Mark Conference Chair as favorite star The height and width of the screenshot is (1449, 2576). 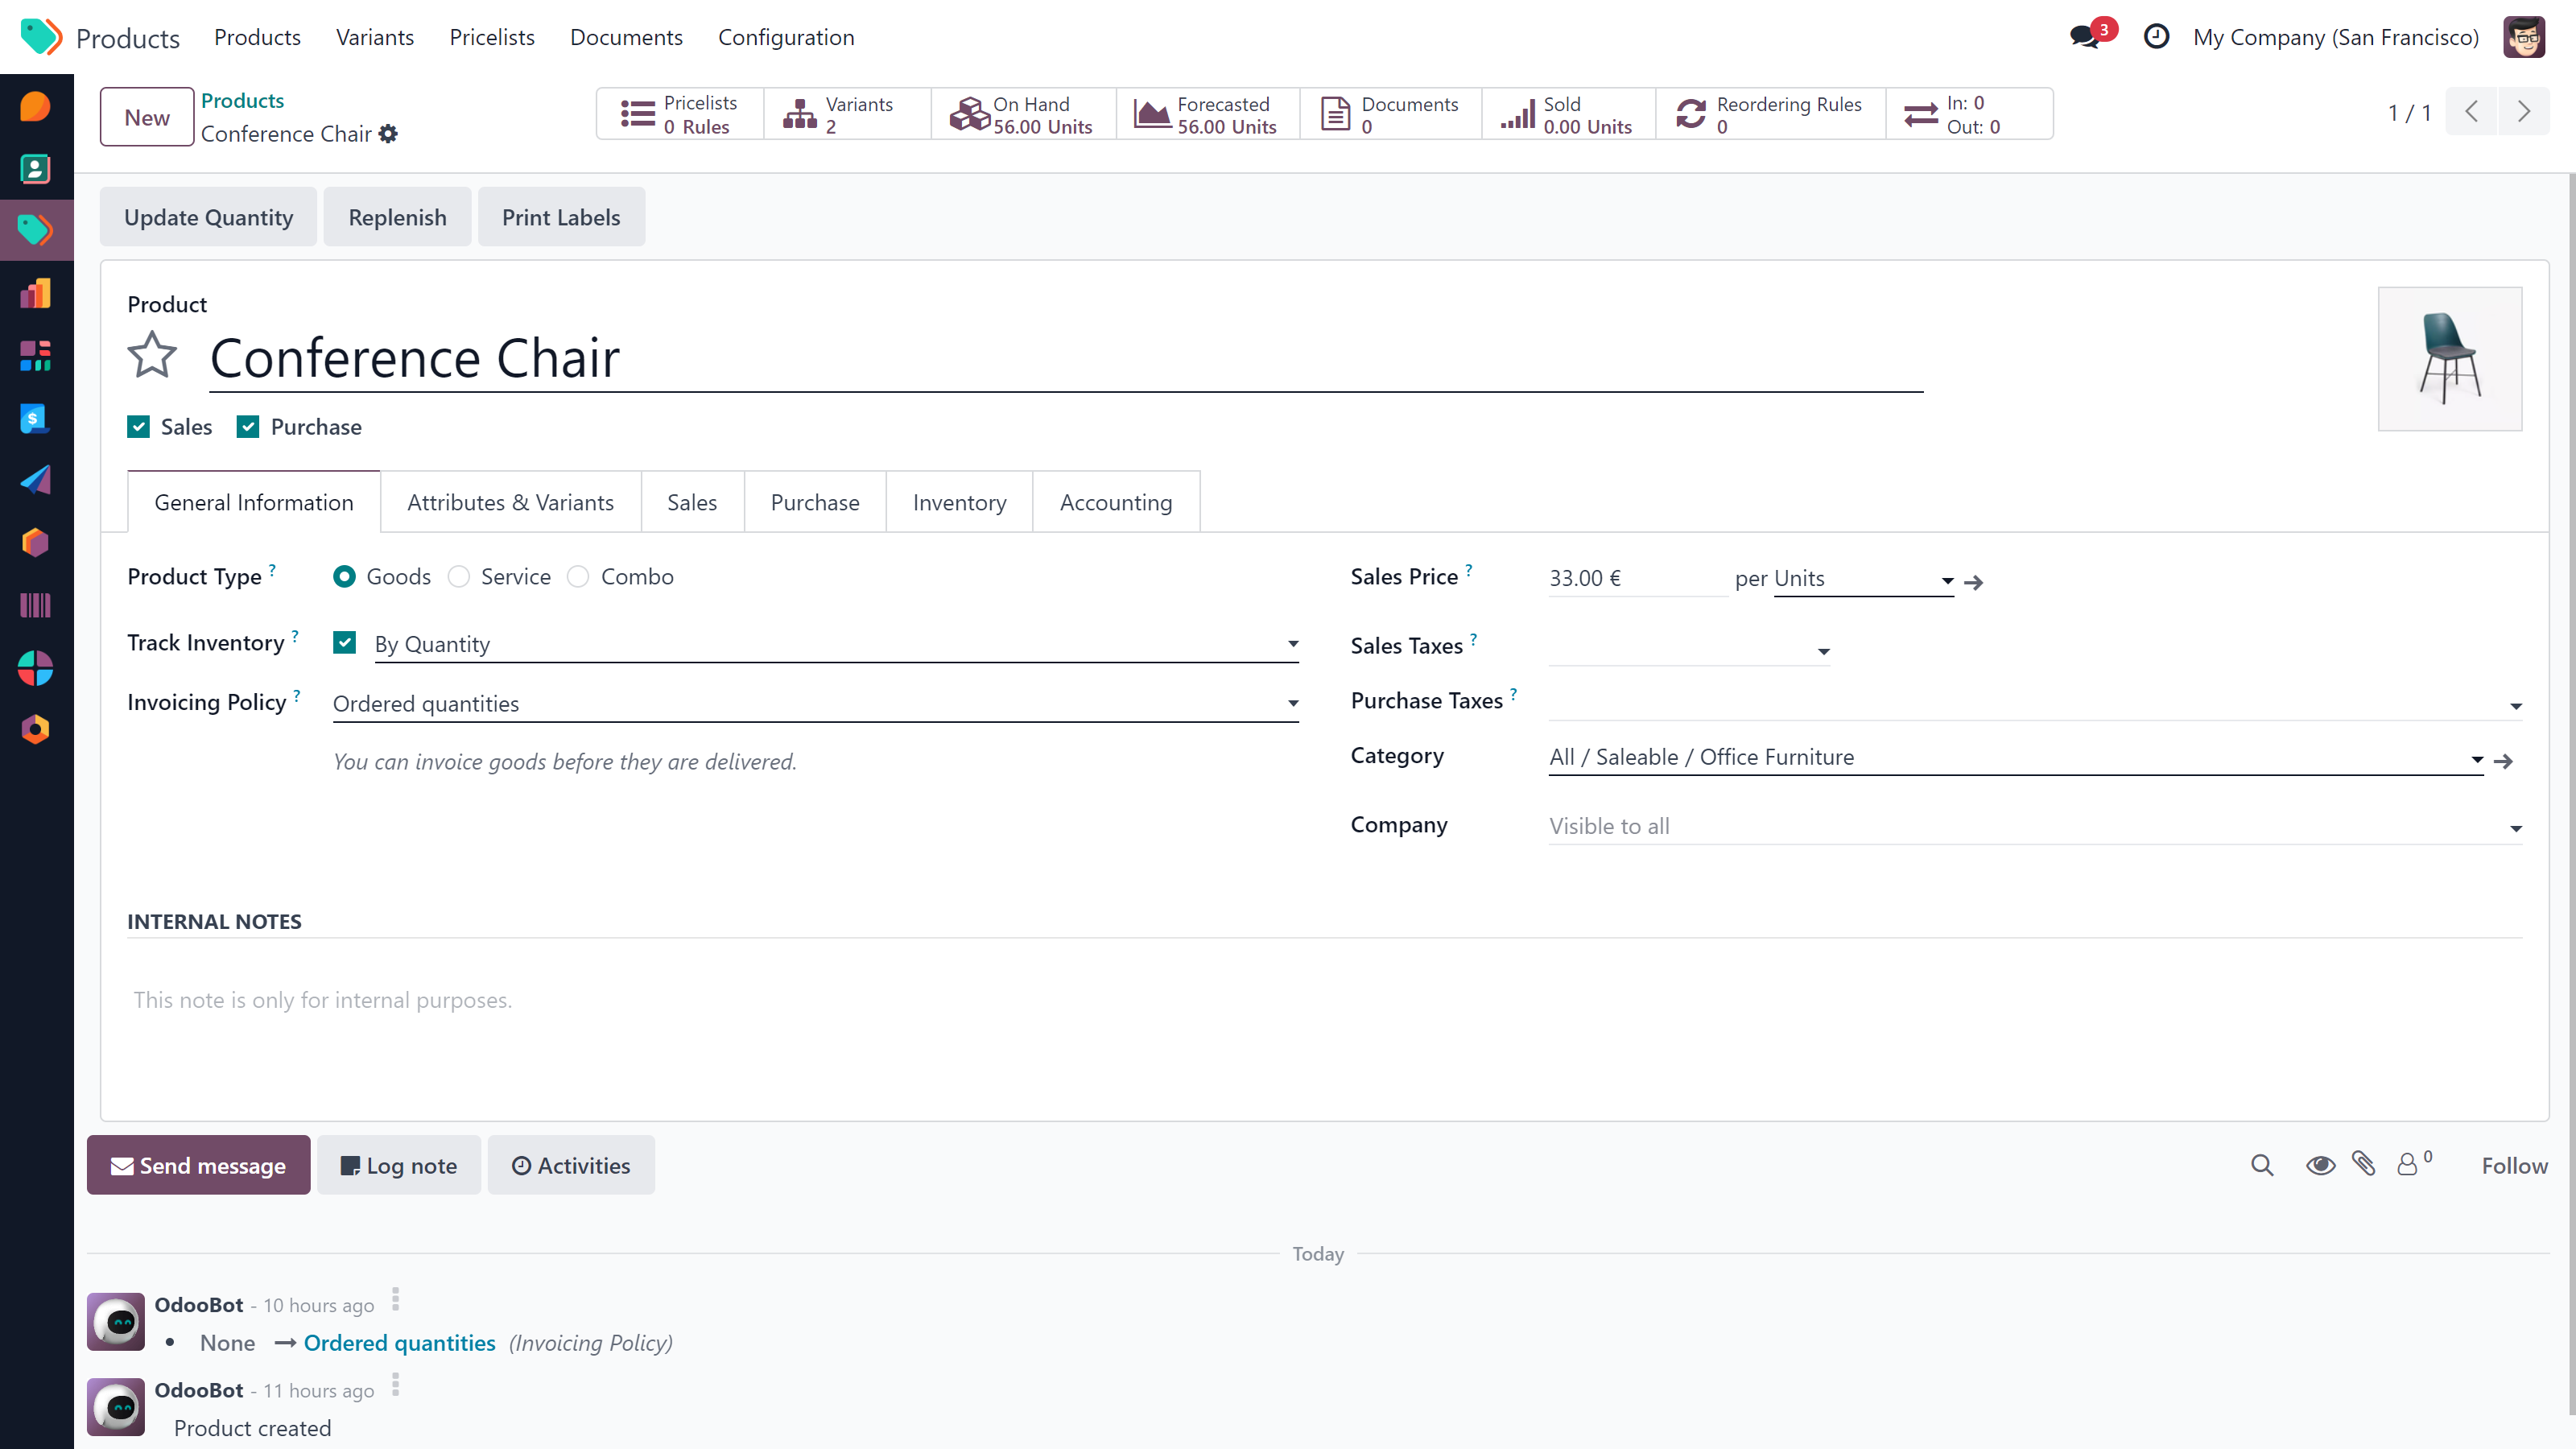[x=152, y=356]
